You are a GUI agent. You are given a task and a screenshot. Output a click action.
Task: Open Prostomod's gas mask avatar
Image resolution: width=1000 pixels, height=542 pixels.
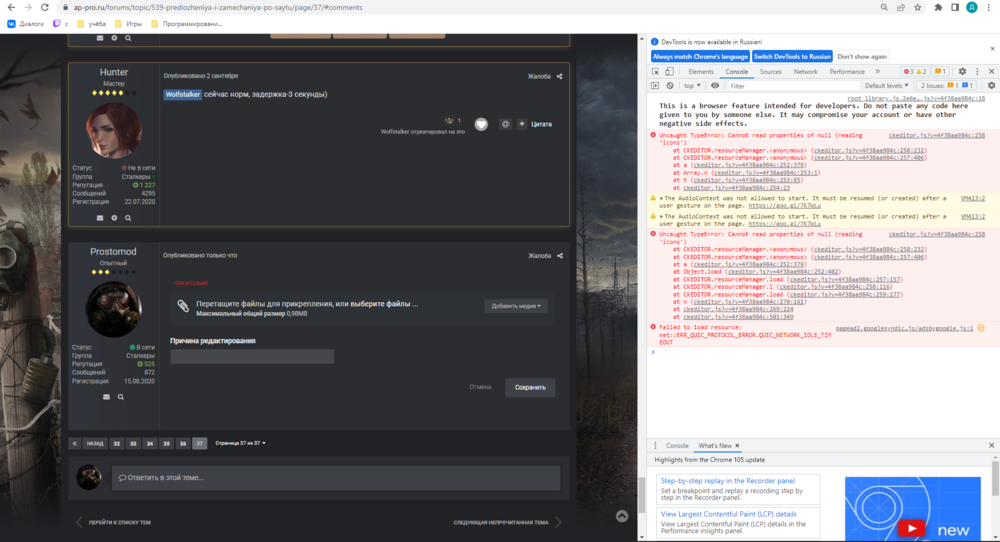click(x=114, y=309)
